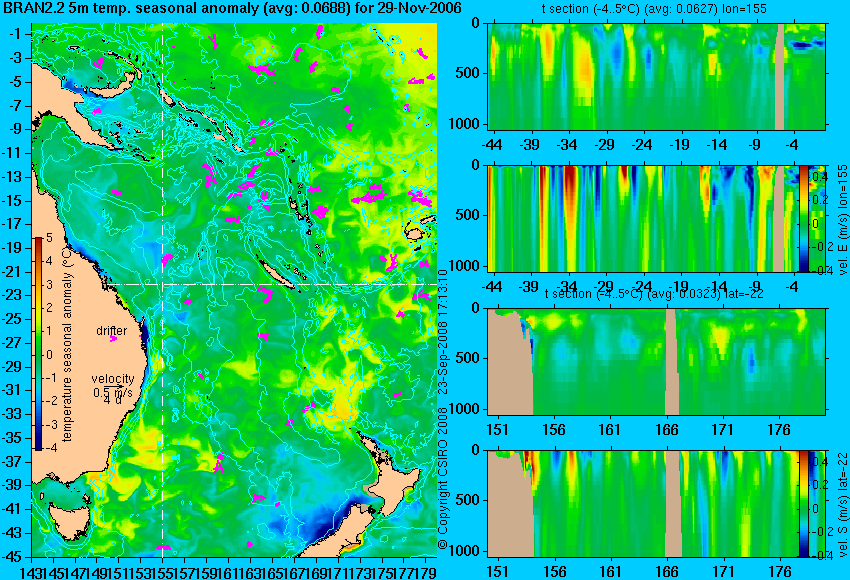Screen dimensions: 850x580
Task: Click the temperature anomaly color bar on the main map
Action: coord(39,344)
